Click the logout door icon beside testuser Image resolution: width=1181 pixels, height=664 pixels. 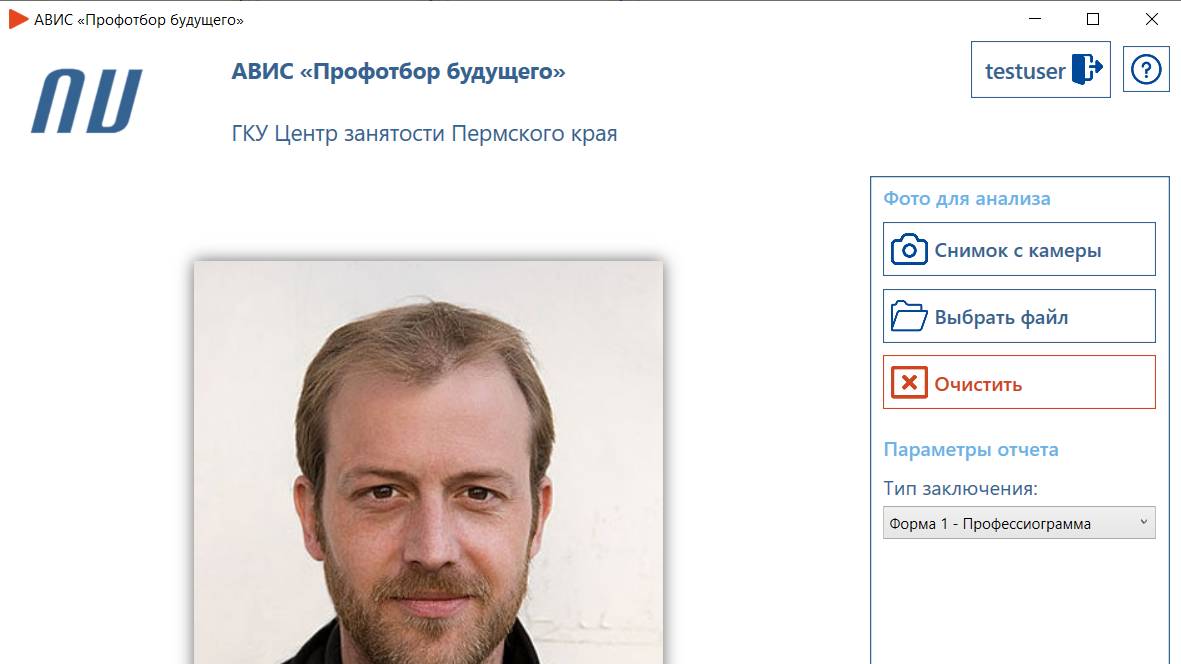(x=1086, y=69)
